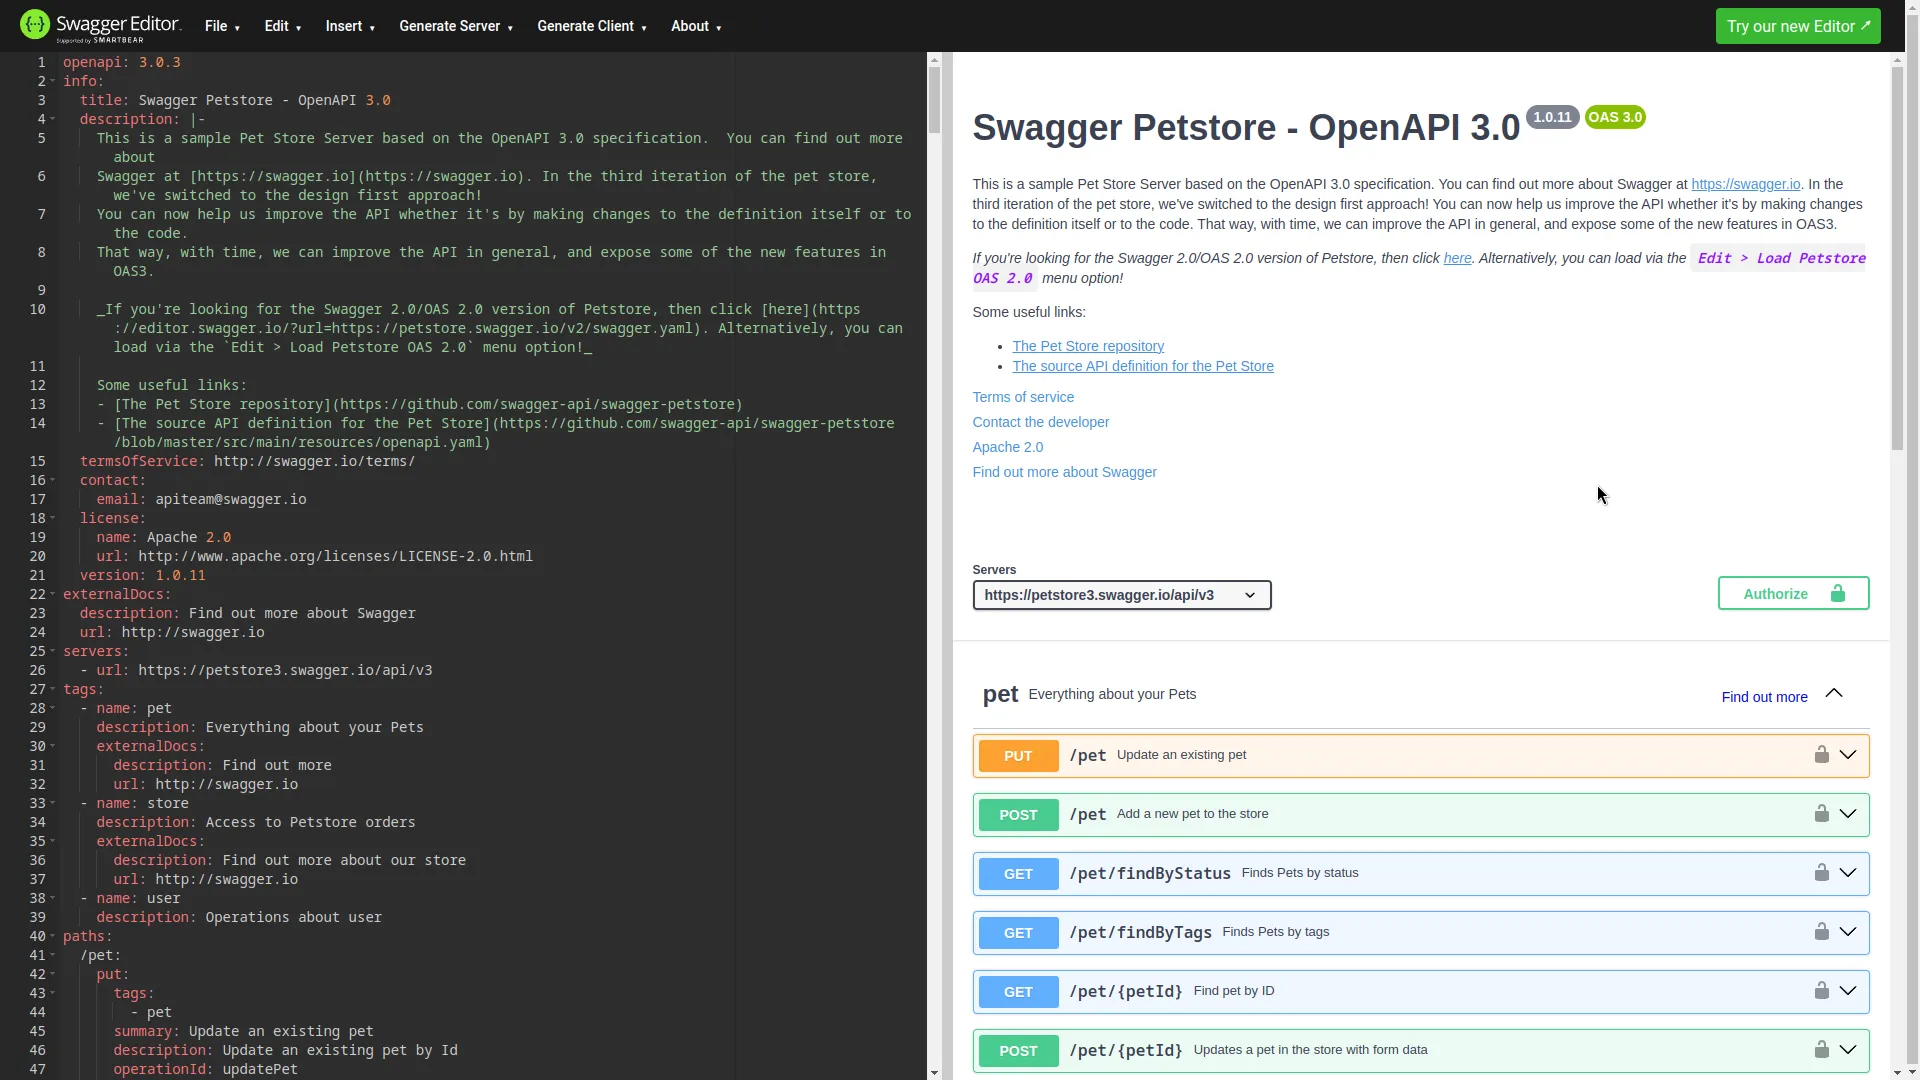1920x1080 pixels.
Task: Click the 1.0.11 version badge
Action: click(x=1552, y=117)
